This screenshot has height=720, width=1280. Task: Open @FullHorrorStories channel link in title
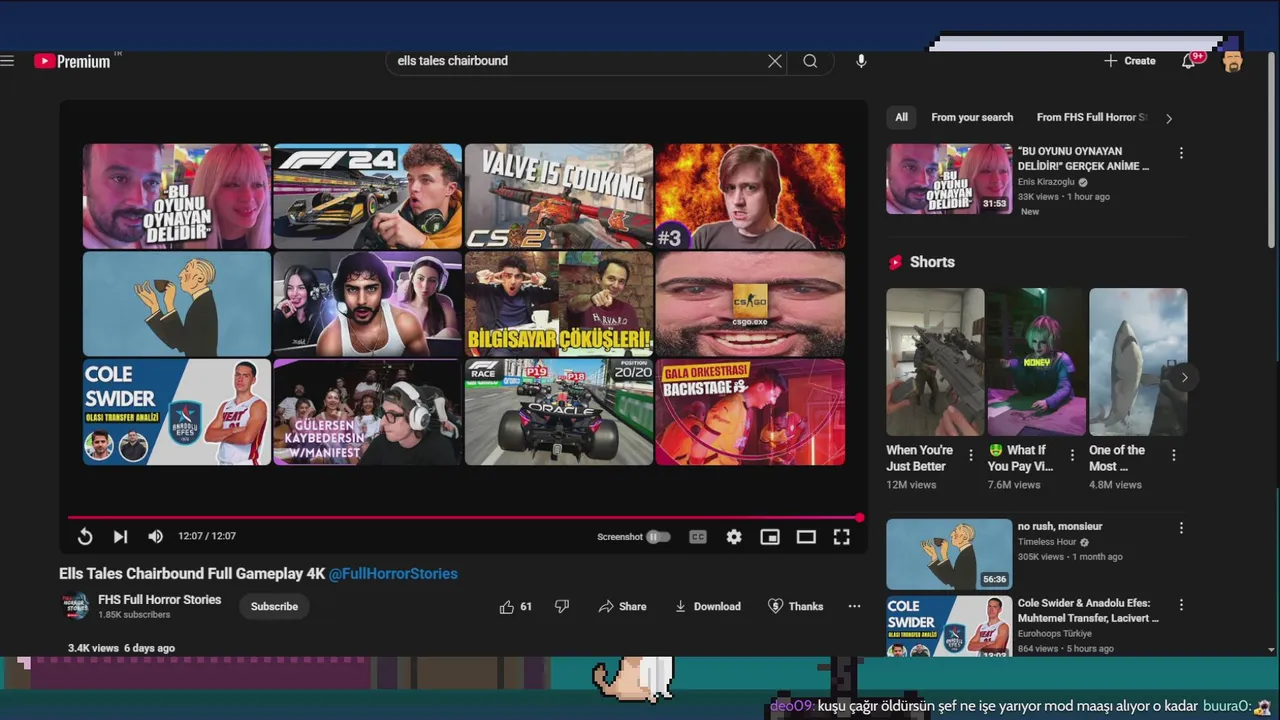click(x=393, y=574)
